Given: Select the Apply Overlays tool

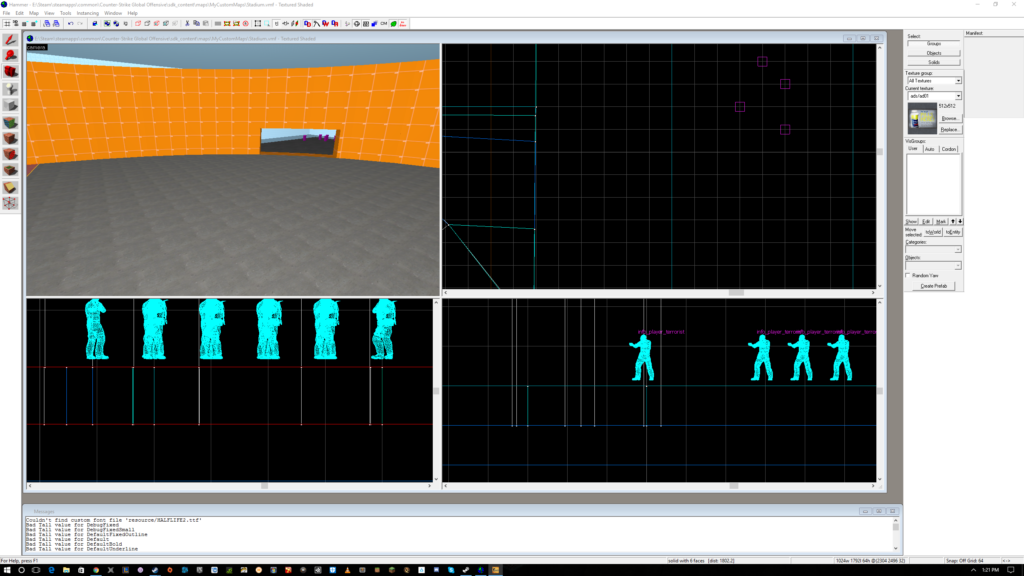Looking at the screenshot, I should point(10,170).
